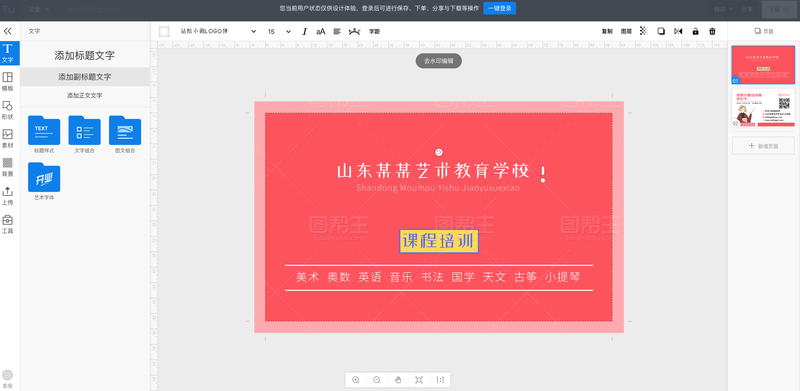The image size is (800, 391).
Task: Click the 一键登录 login button
Action: [x=499, y=8]
